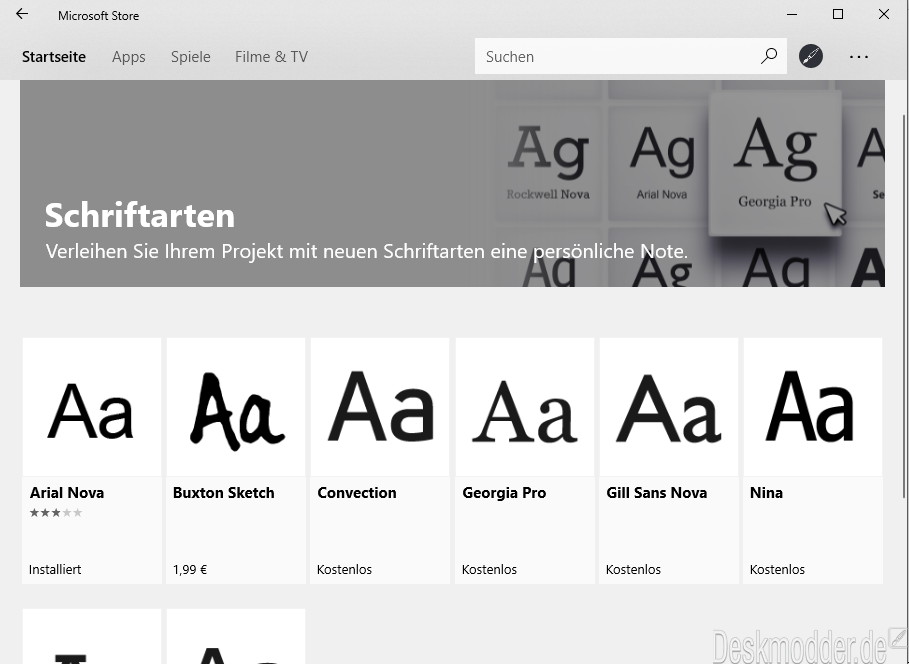The height and width of the screenshot is (664, 909).
Task: Close the Microsoft Store window
Action: pyautogui.click(x=883, y=14)
